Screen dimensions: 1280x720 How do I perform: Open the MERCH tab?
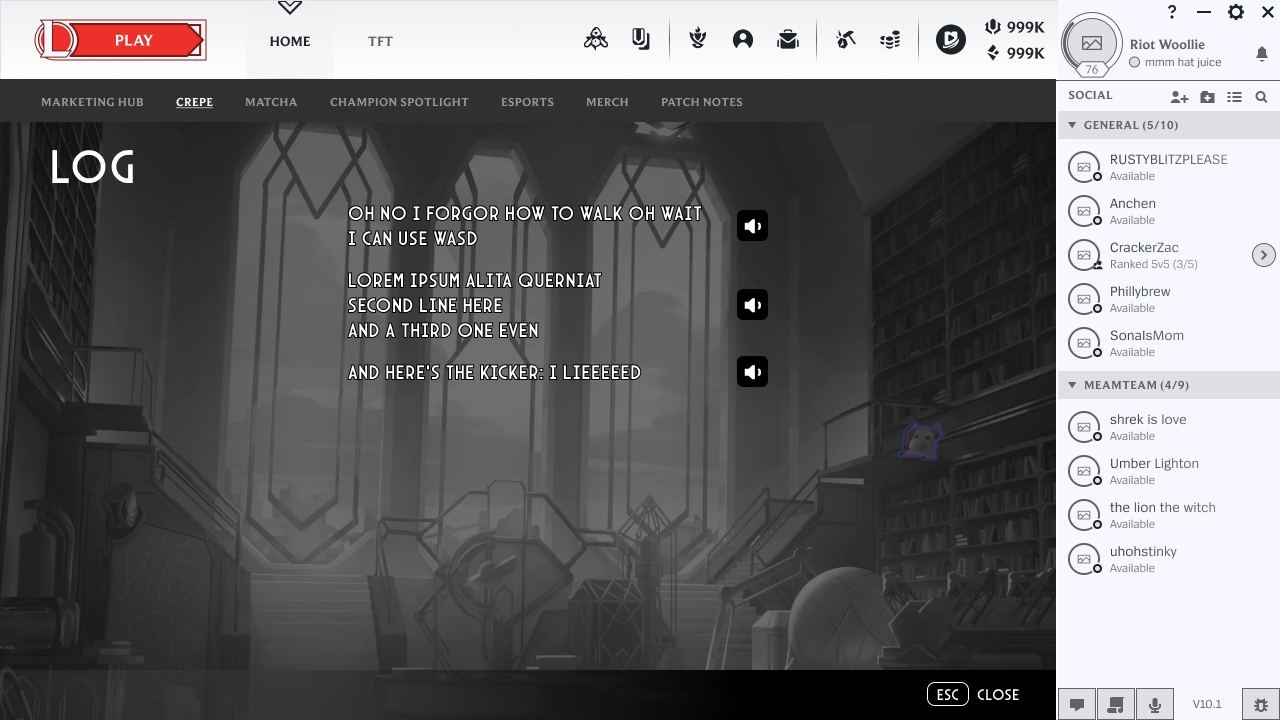607,102
